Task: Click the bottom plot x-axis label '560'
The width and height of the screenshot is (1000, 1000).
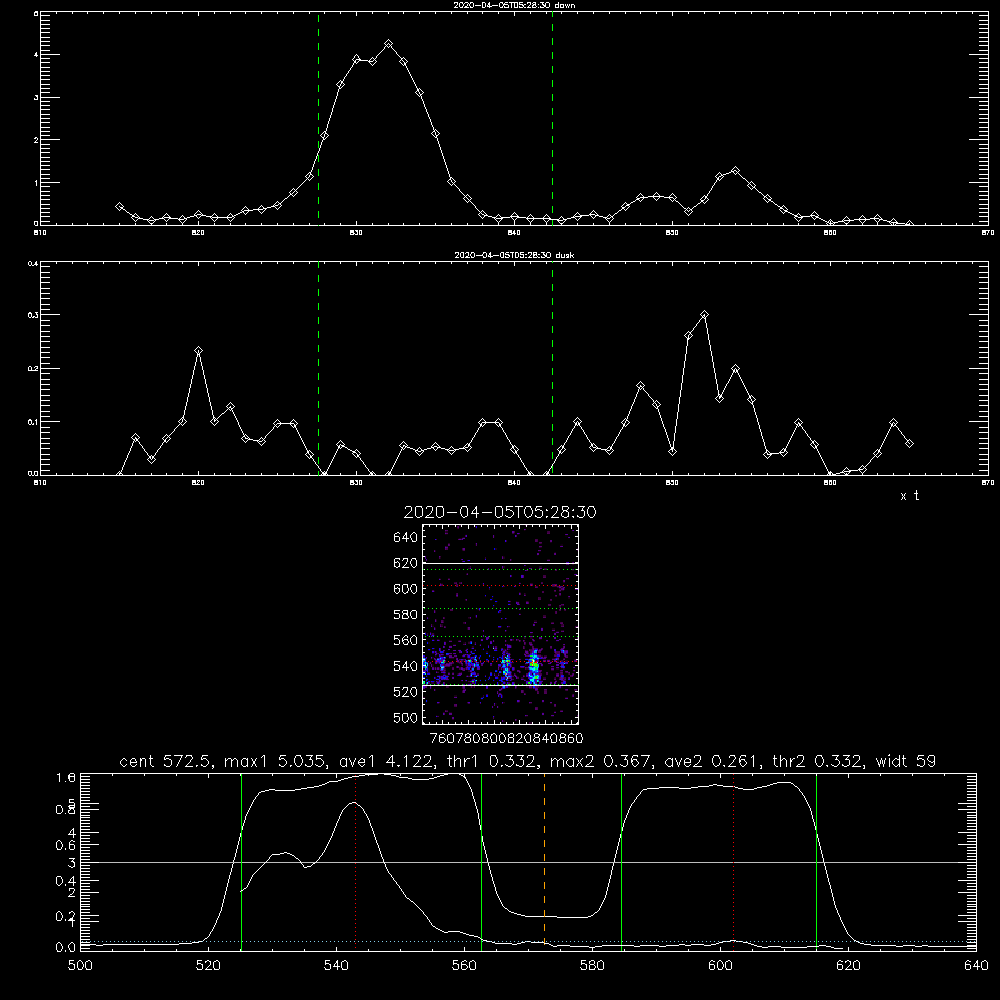Action: [464, 966]
